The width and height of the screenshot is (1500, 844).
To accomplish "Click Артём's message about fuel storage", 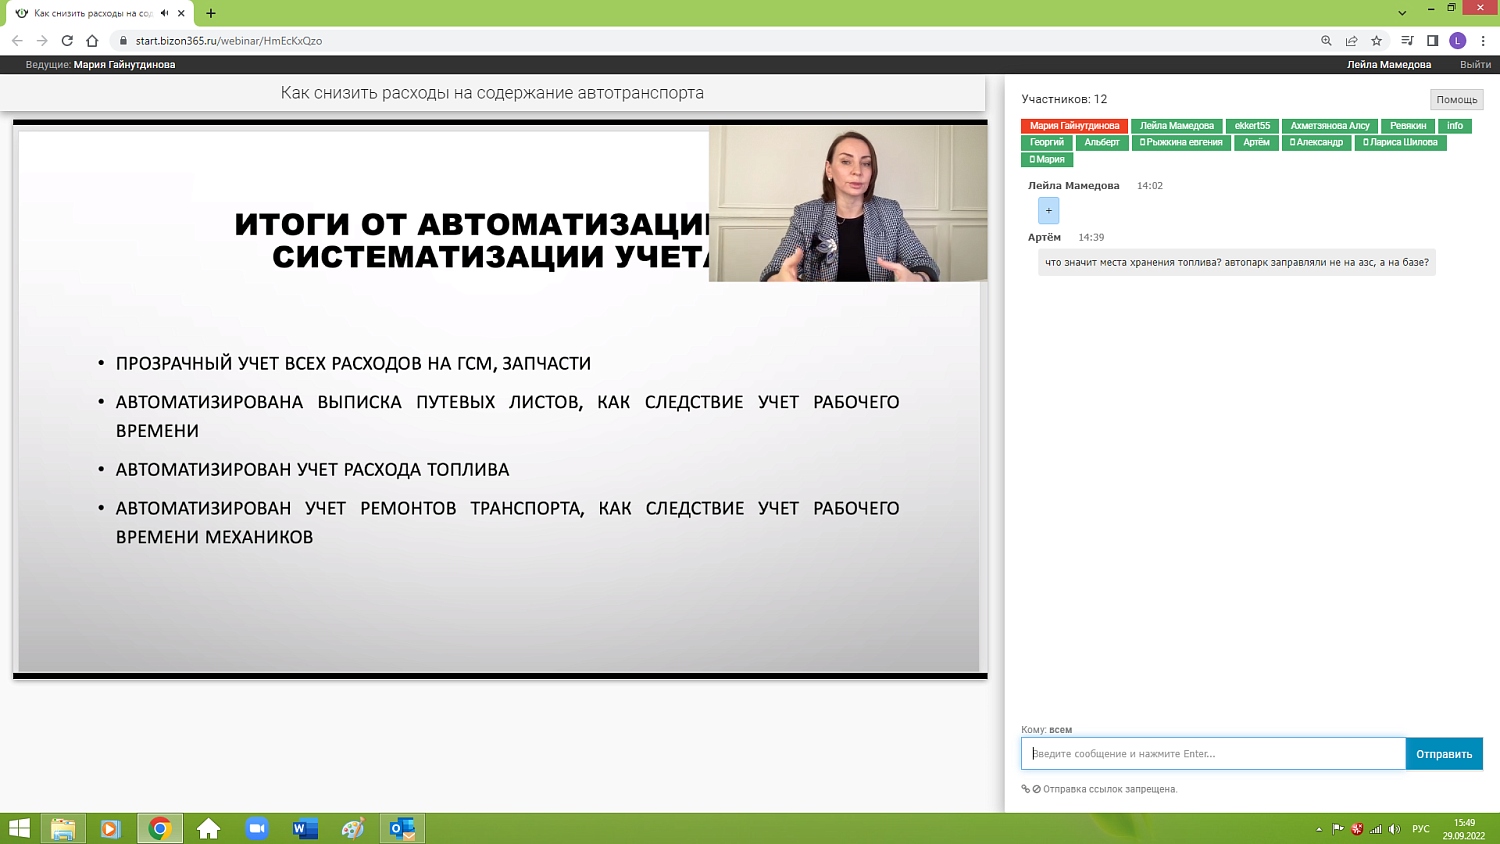I will (x=1237, y=262).
